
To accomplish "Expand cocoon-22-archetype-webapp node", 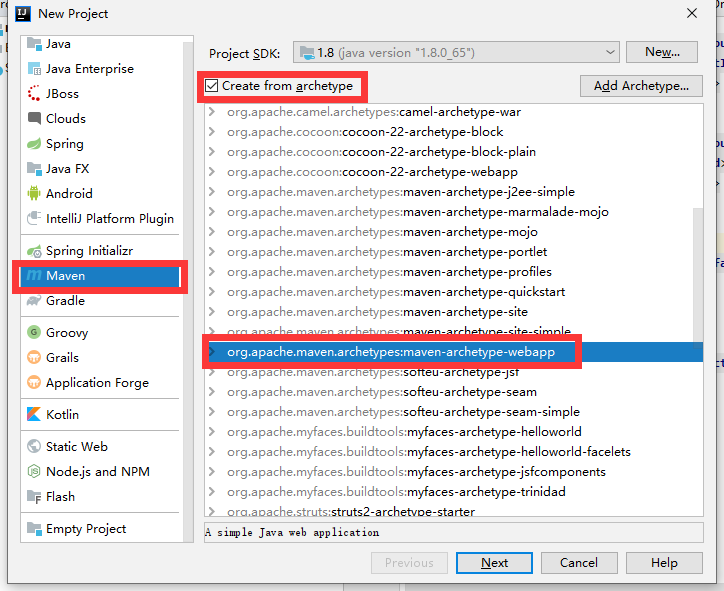I will coord(212,172).
